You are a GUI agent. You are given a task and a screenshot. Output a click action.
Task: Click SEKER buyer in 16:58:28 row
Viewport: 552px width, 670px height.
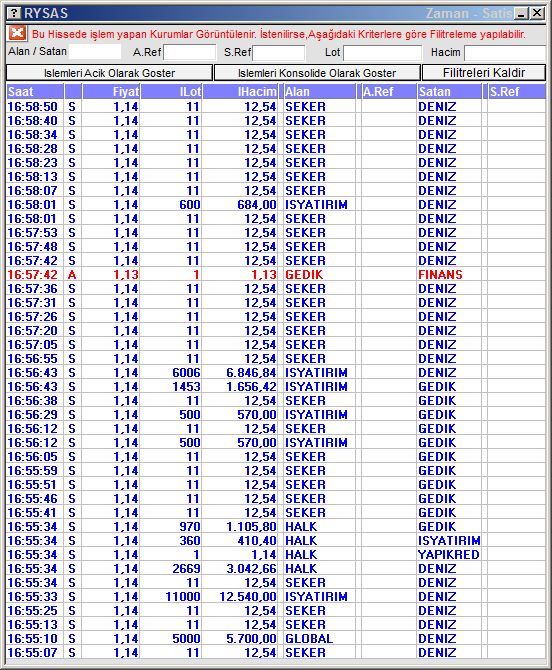tap(305, 148)
